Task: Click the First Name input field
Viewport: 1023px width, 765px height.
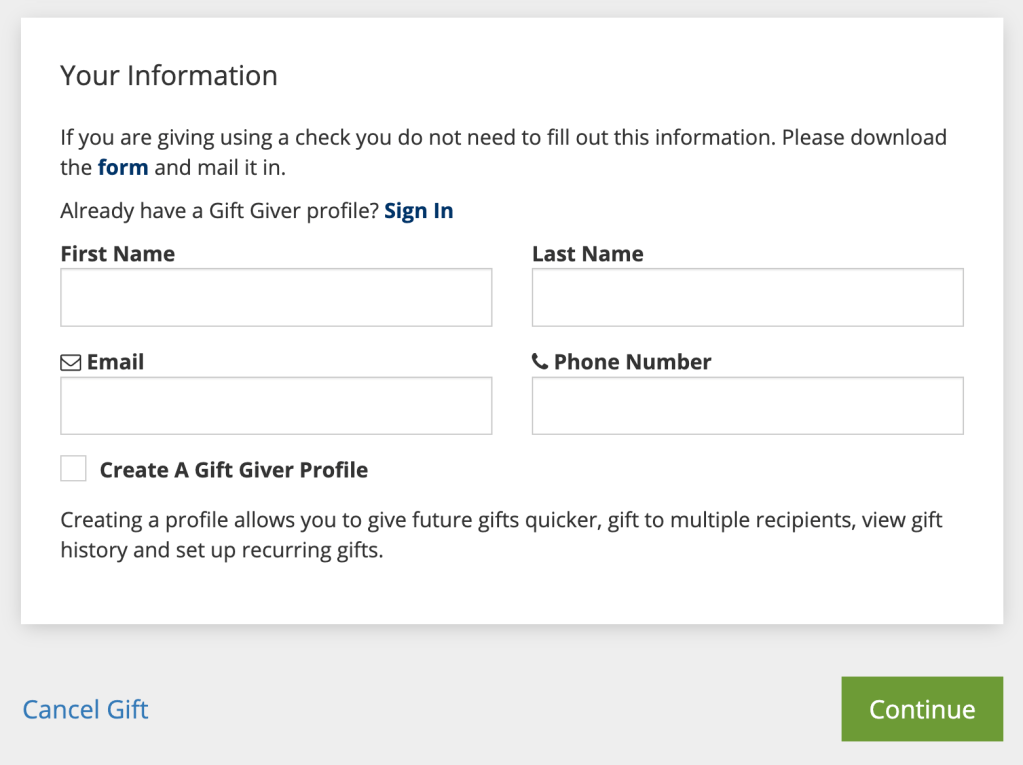Action: (276, 297)
